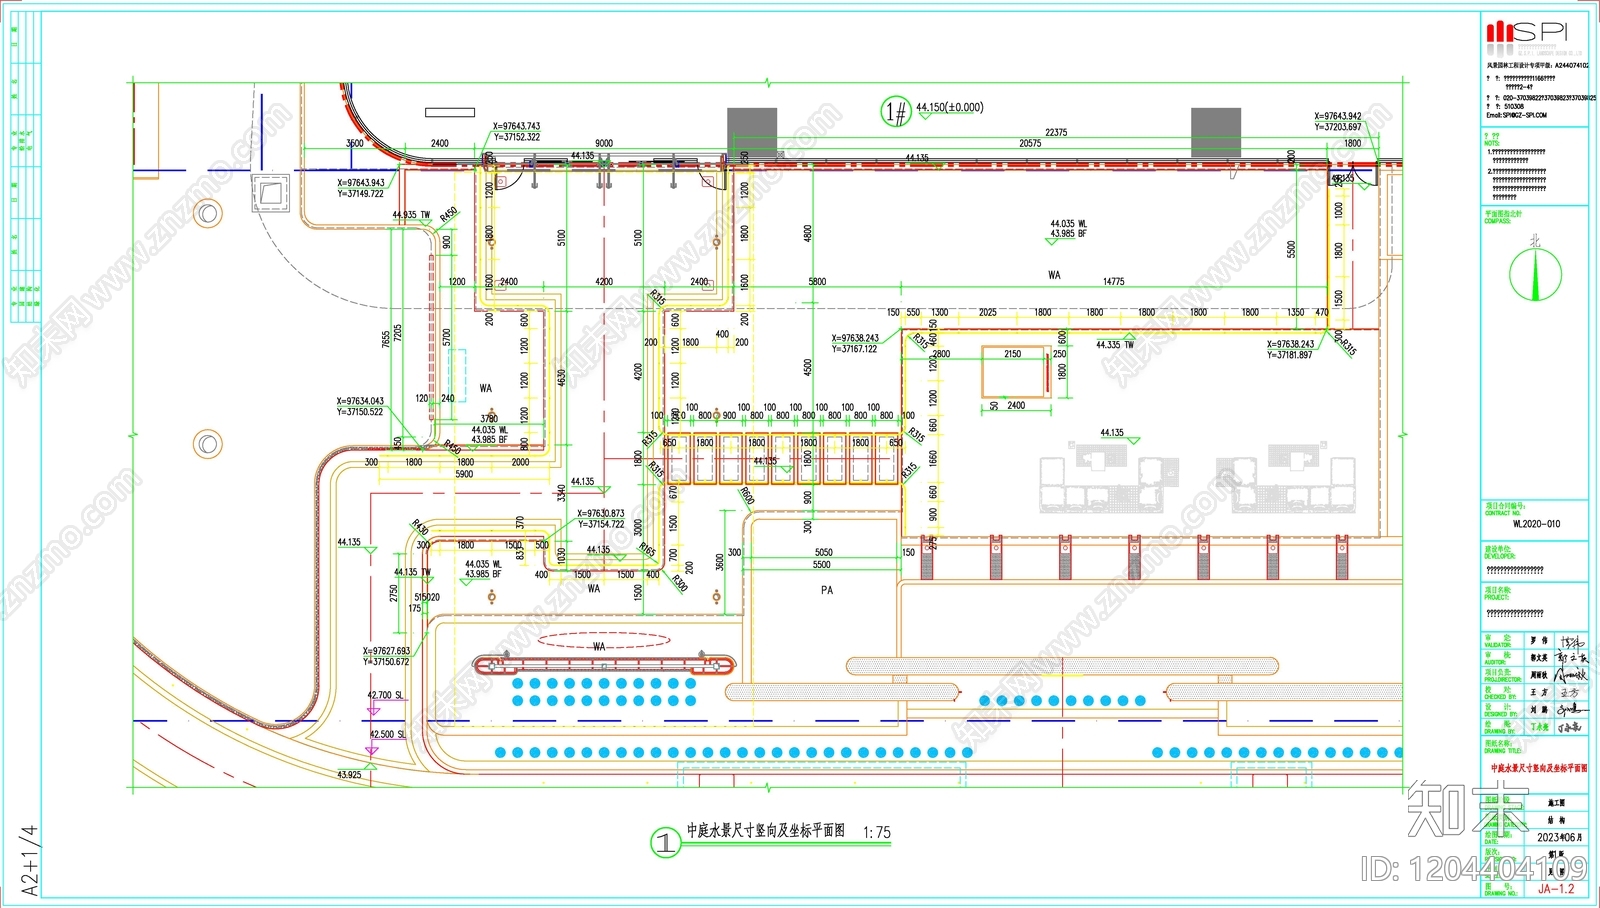Click the left gray column block on the top wall

click(752, 132)
